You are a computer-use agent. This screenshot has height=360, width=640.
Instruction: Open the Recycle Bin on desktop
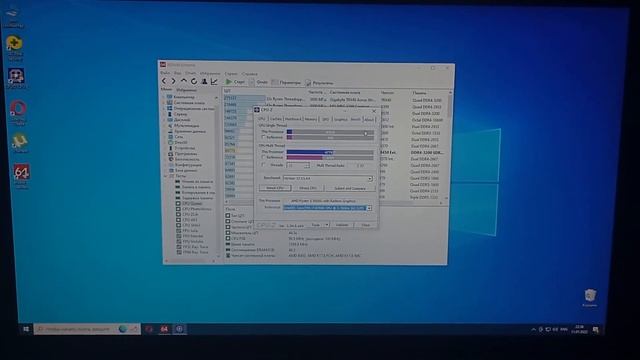click(x=590, y=298)
